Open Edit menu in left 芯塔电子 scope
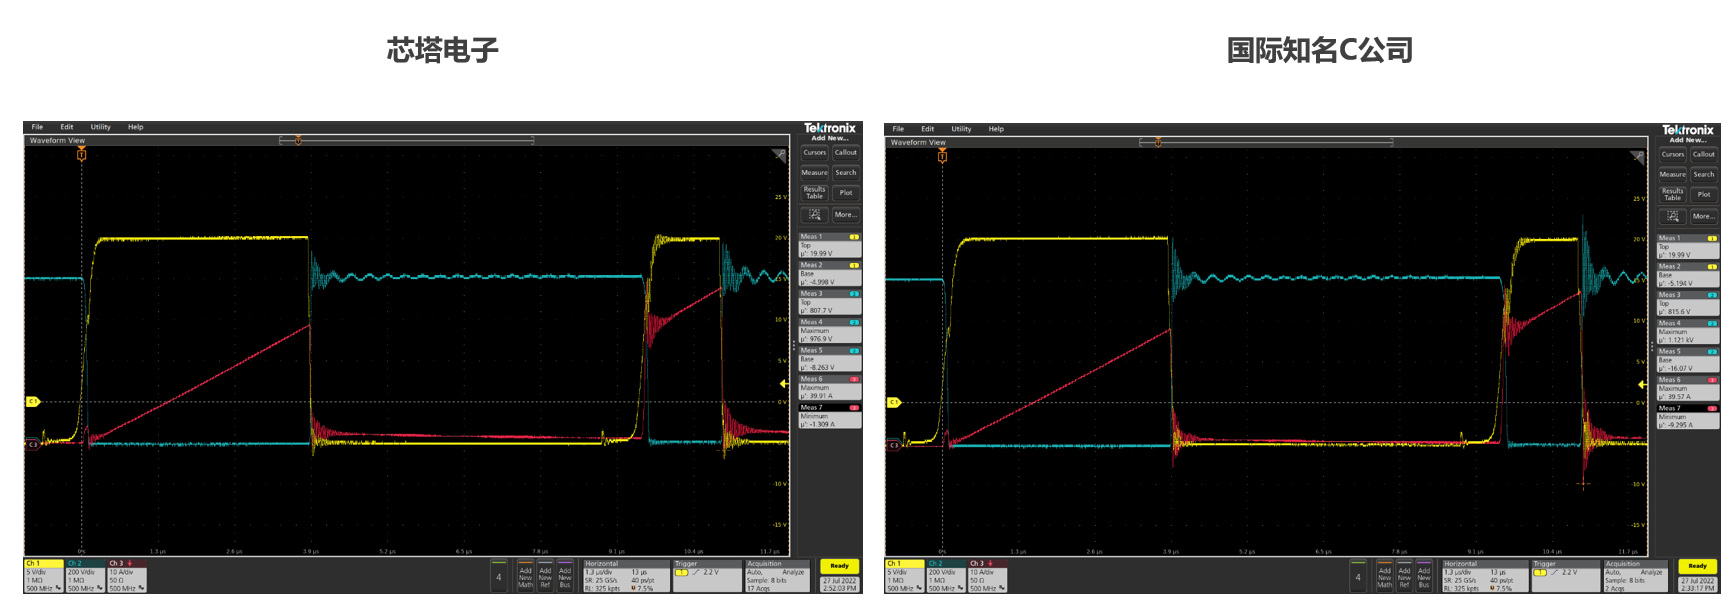Viewport: 1729px width, 602px height. coord(67,127)
